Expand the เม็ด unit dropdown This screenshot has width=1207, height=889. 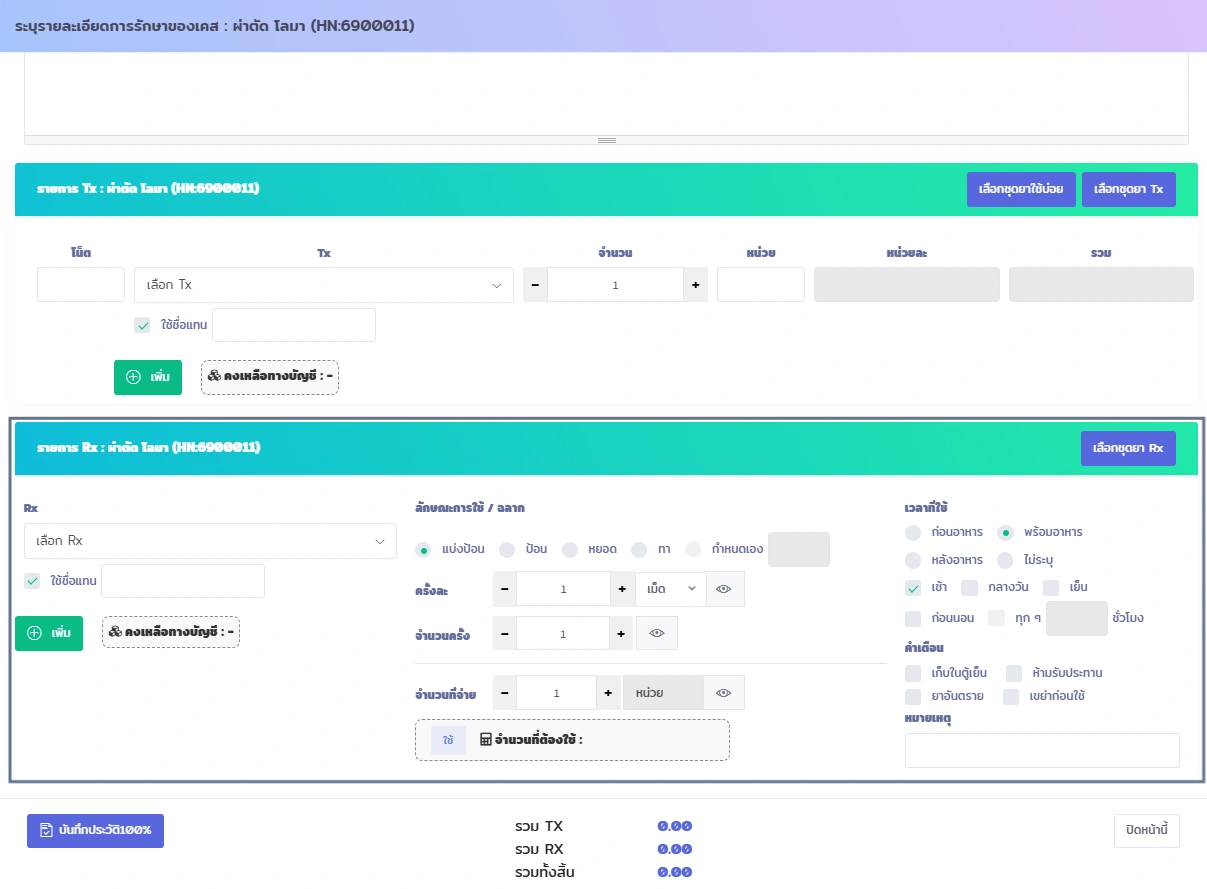pyautogui.click(x=670, y=589)
